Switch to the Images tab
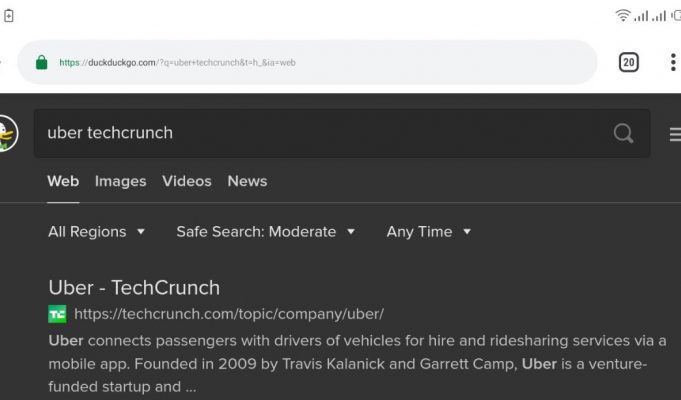Viewport: 681px width, 400px height. [120, 181]
